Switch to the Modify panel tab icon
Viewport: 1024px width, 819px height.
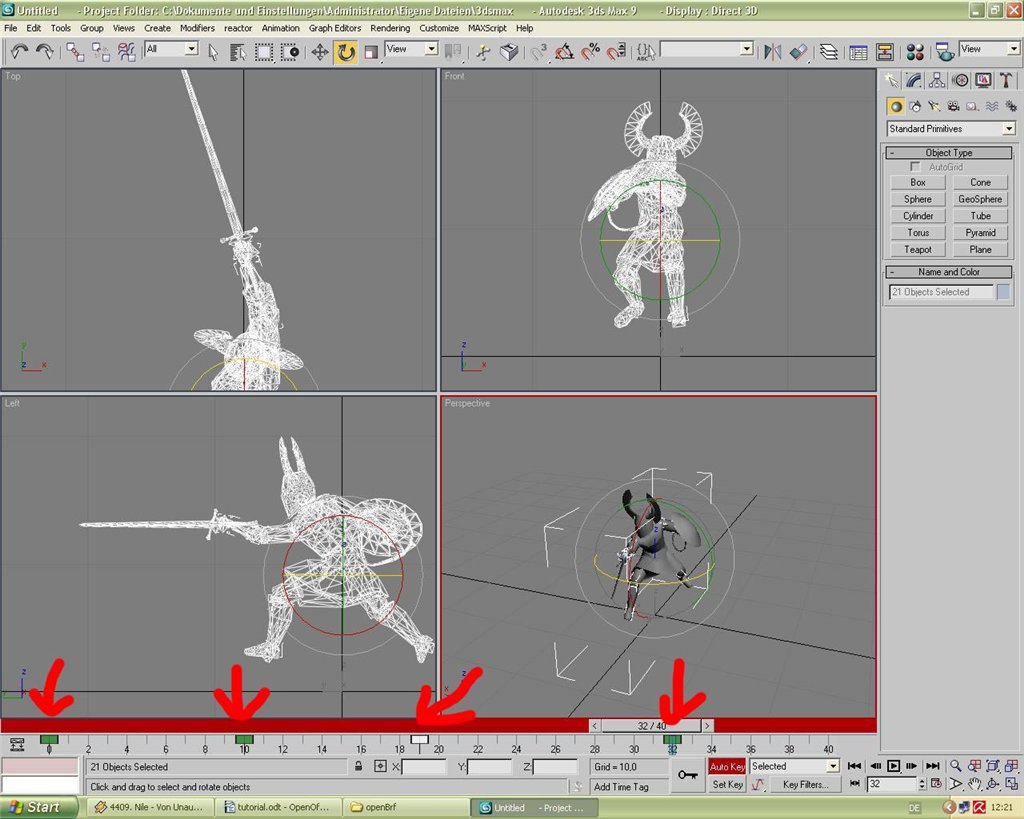914,80
